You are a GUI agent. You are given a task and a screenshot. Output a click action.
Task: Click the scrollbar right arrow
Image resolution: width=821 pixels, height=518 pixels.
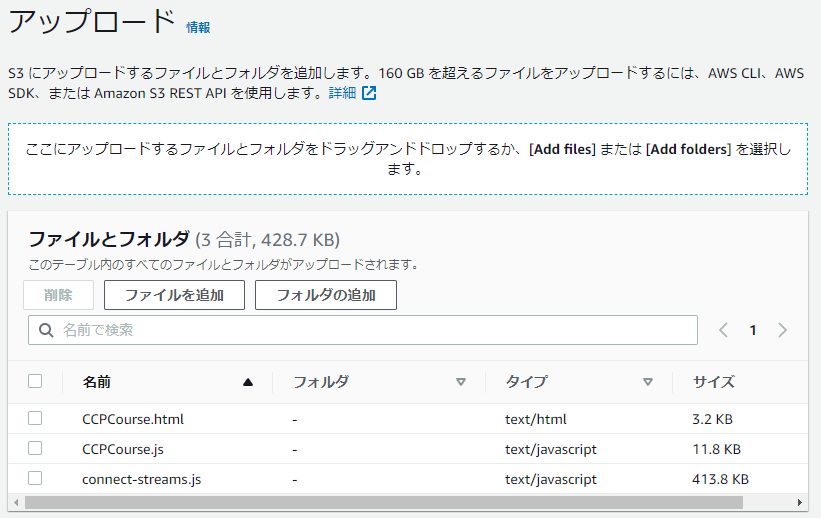(800, 503)
